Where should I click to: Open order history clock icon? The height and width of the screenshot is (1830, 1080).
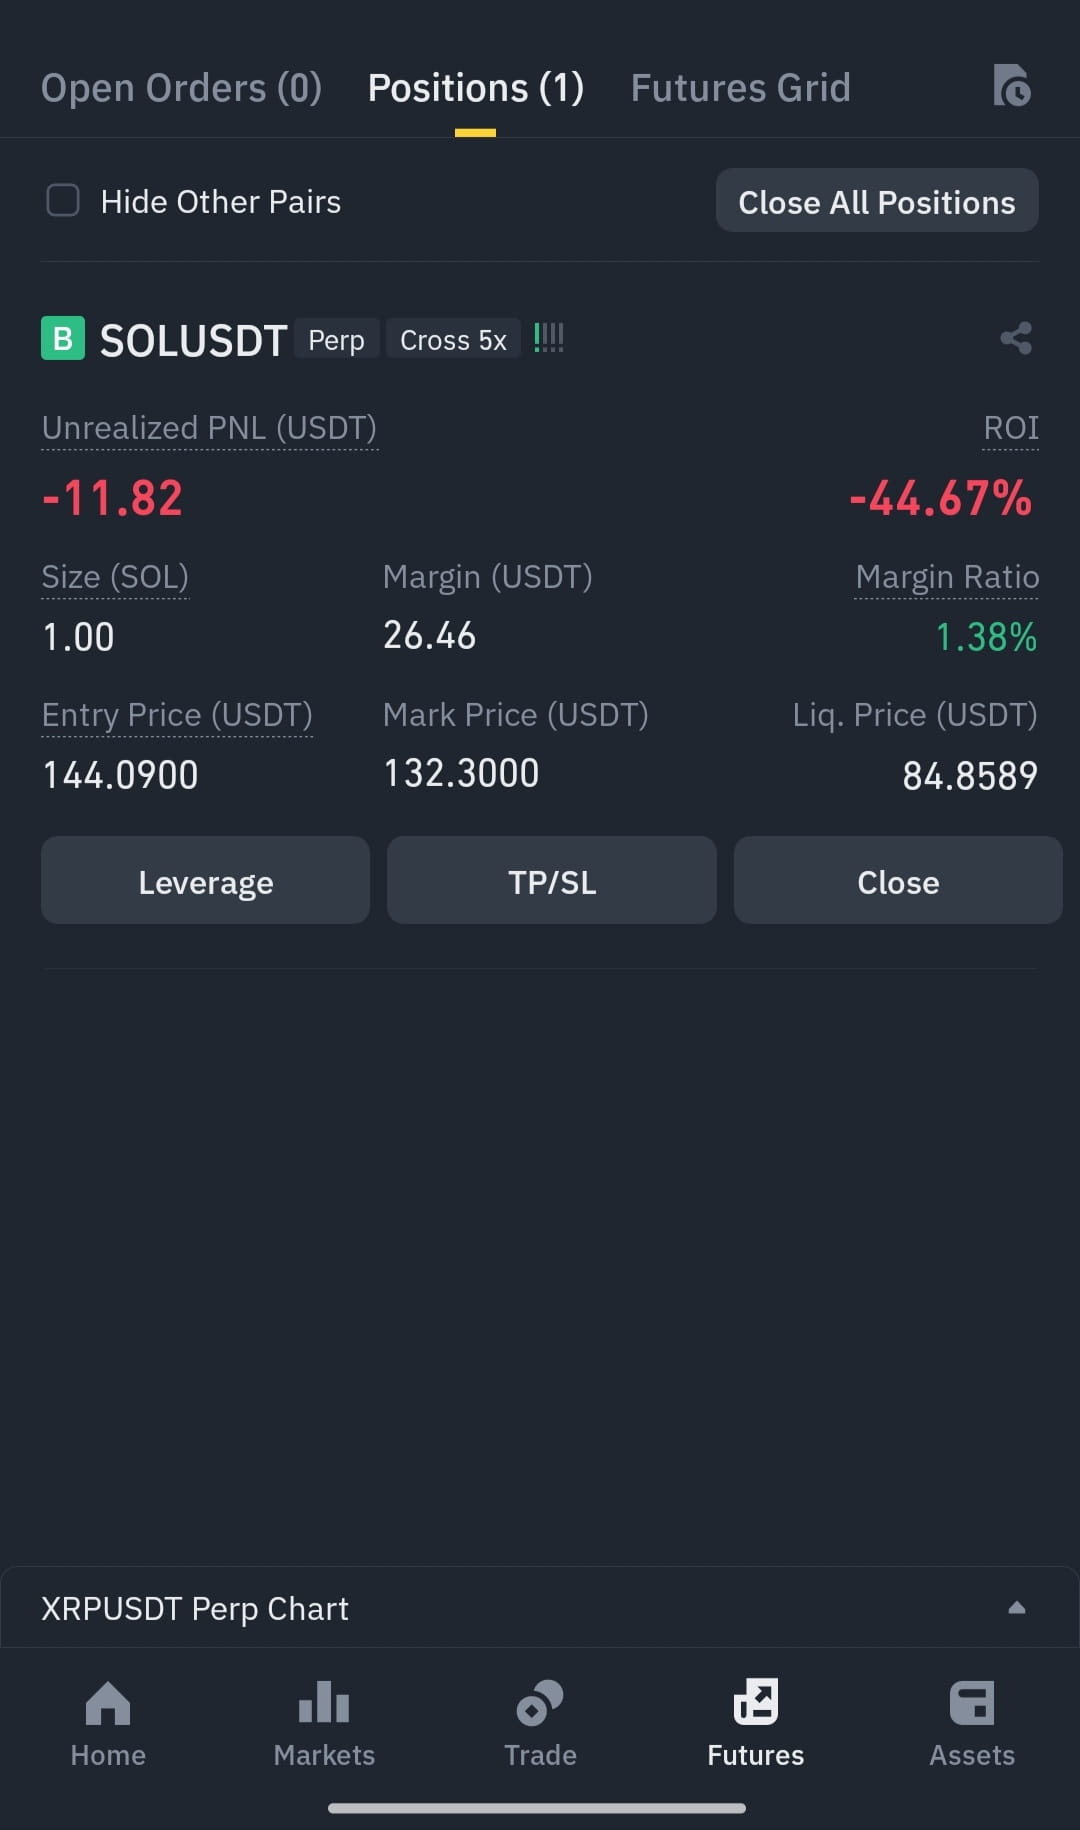coord(1011,86)
